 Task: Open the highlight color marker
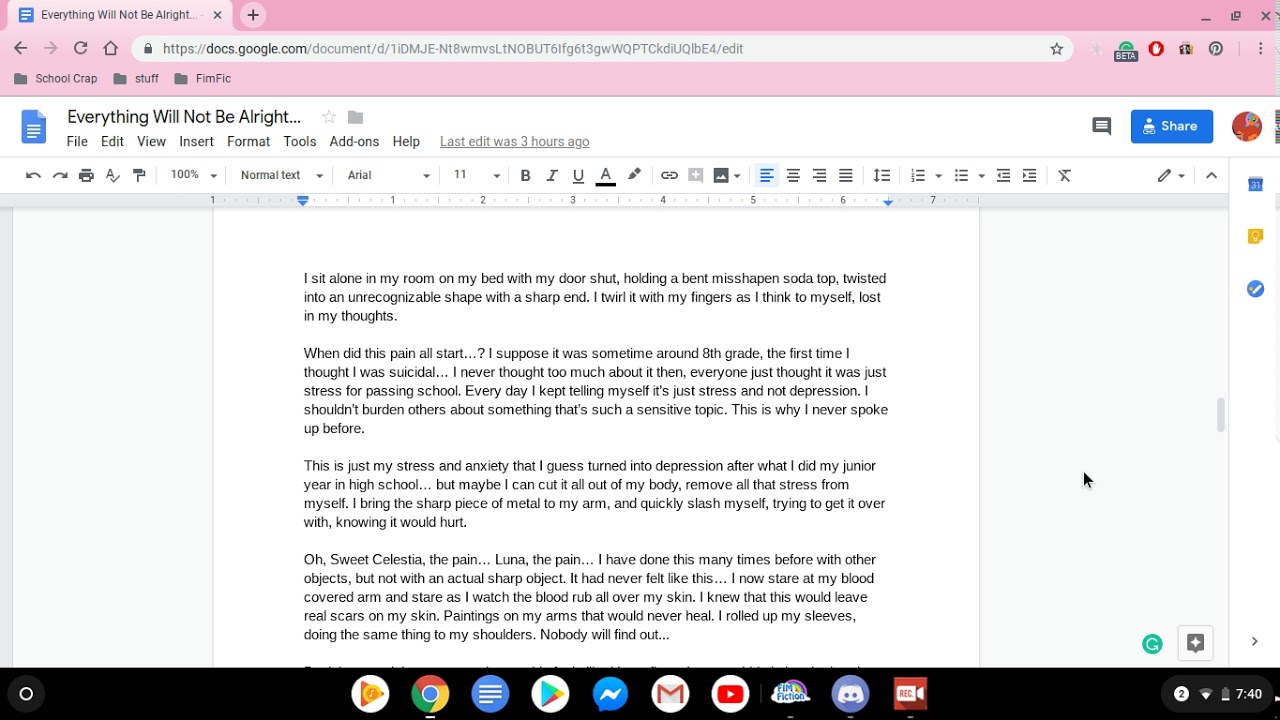coord(634,175)
